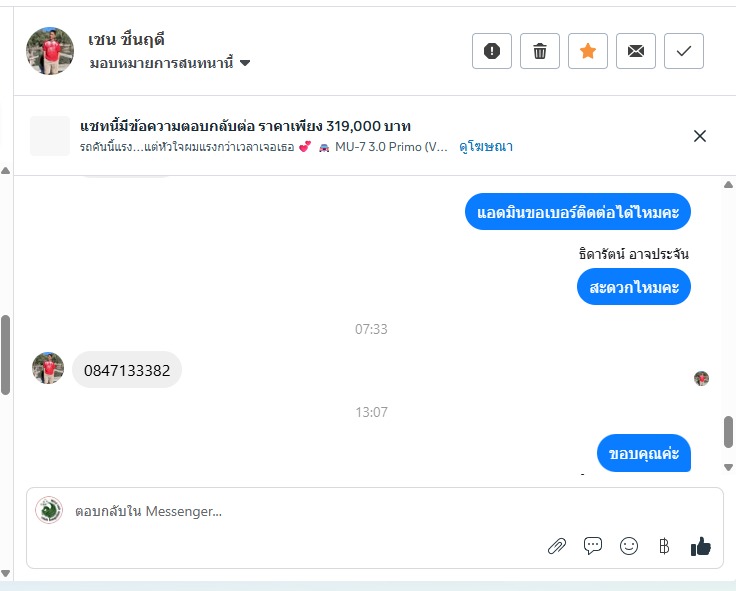Open saved replies speech bubble icon

point(593,546)
